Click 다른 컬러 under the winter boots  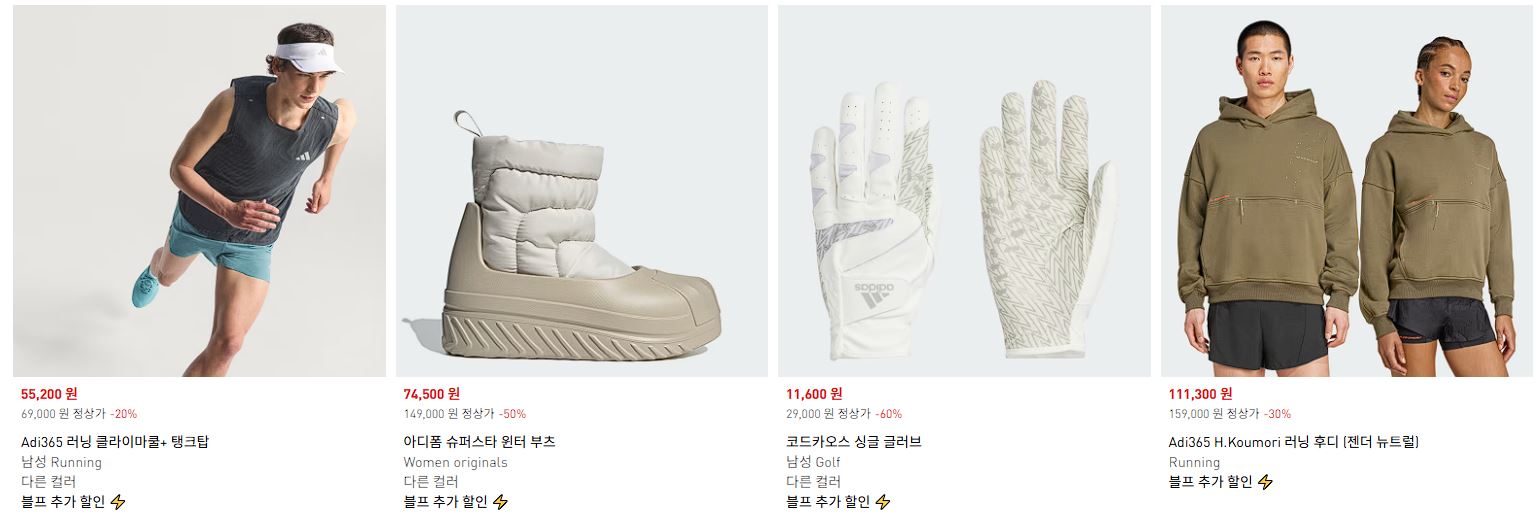431,482
